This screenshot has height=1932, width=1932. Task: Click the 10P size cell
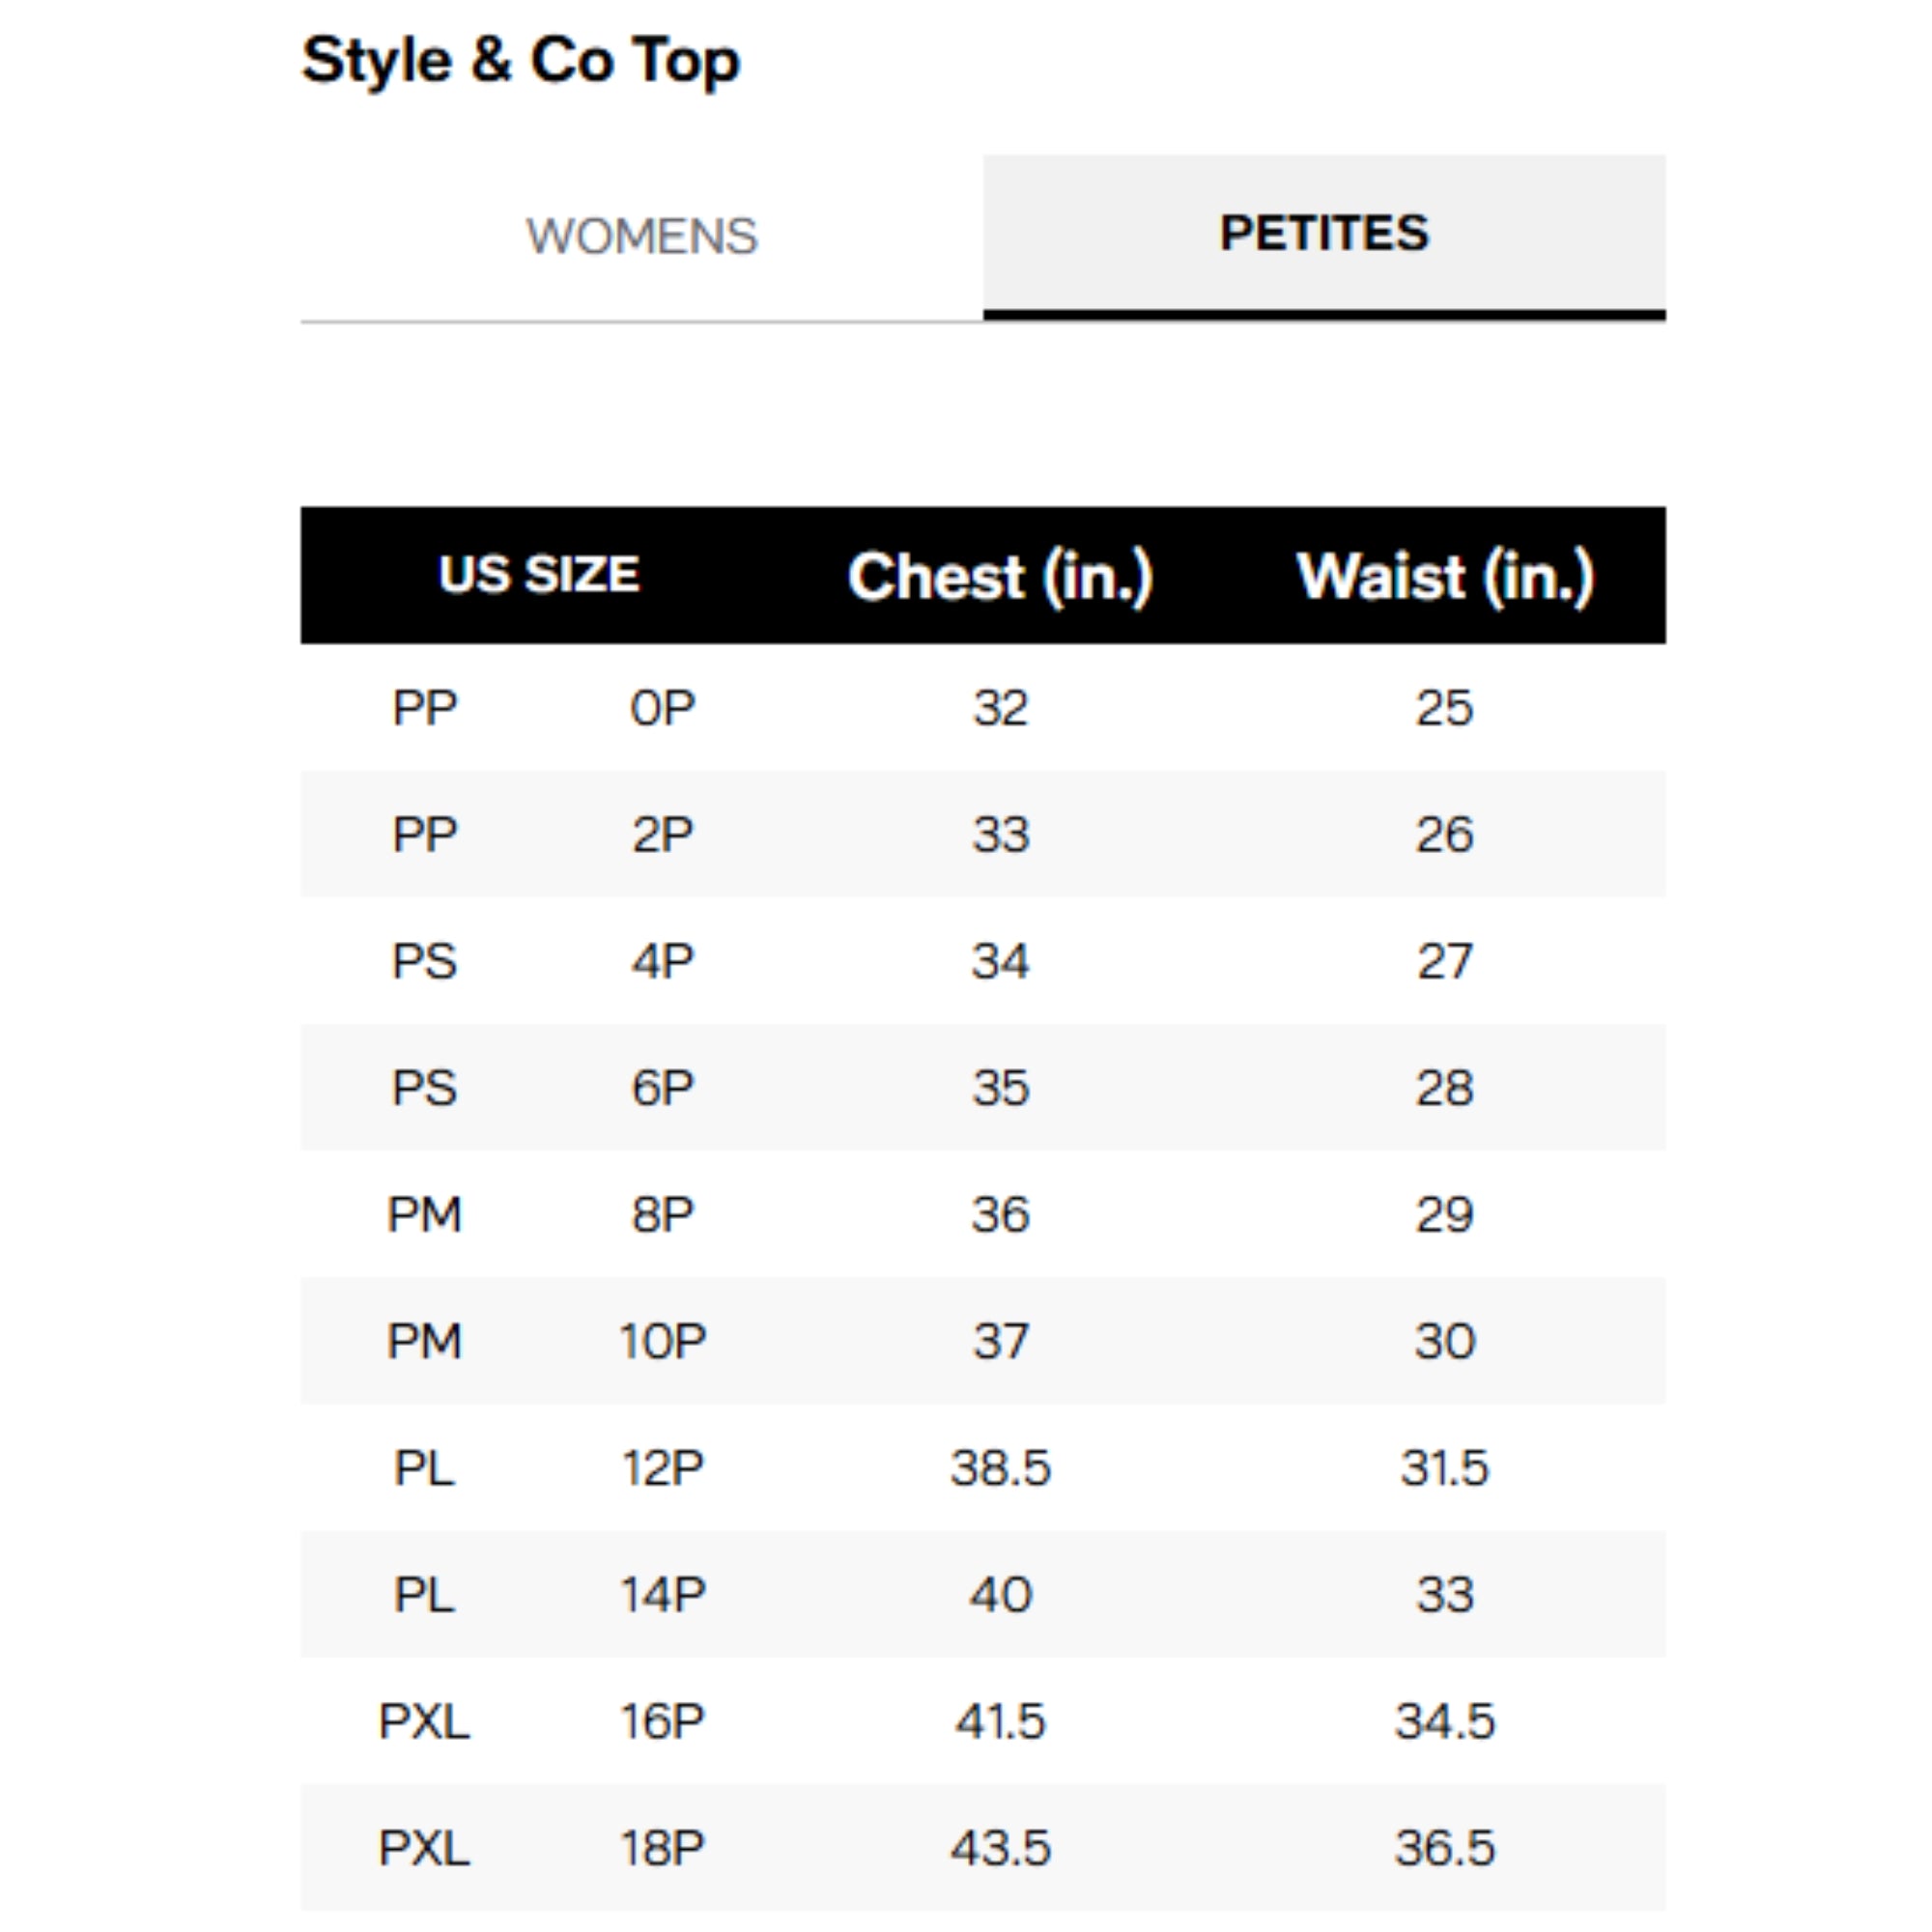tap(662, 1340)
